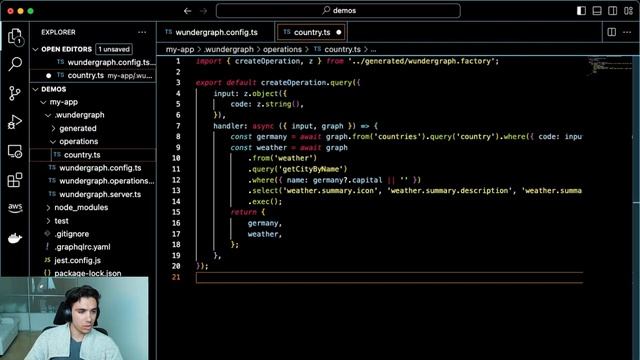Switch to the wundergraph.config.ts tab

[216, 32]
